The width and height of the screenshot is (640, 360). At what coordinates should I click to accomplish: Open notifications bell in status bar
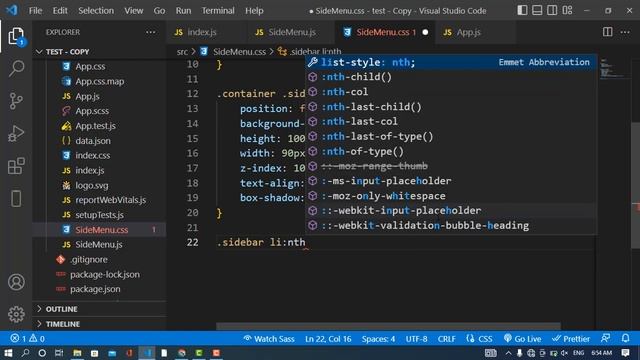(625, 338)
